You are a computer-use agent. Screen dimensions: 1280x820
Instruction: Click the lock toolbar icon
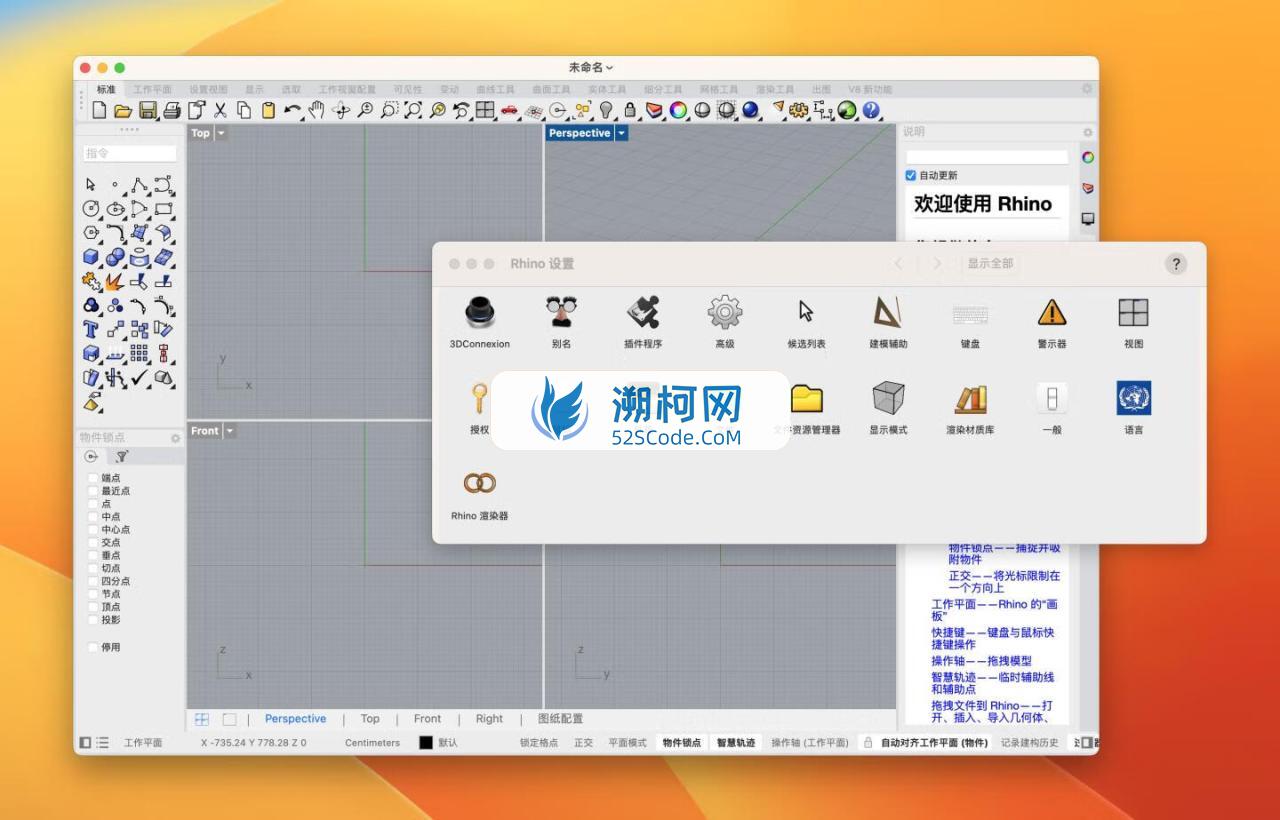tap(630, 111)
